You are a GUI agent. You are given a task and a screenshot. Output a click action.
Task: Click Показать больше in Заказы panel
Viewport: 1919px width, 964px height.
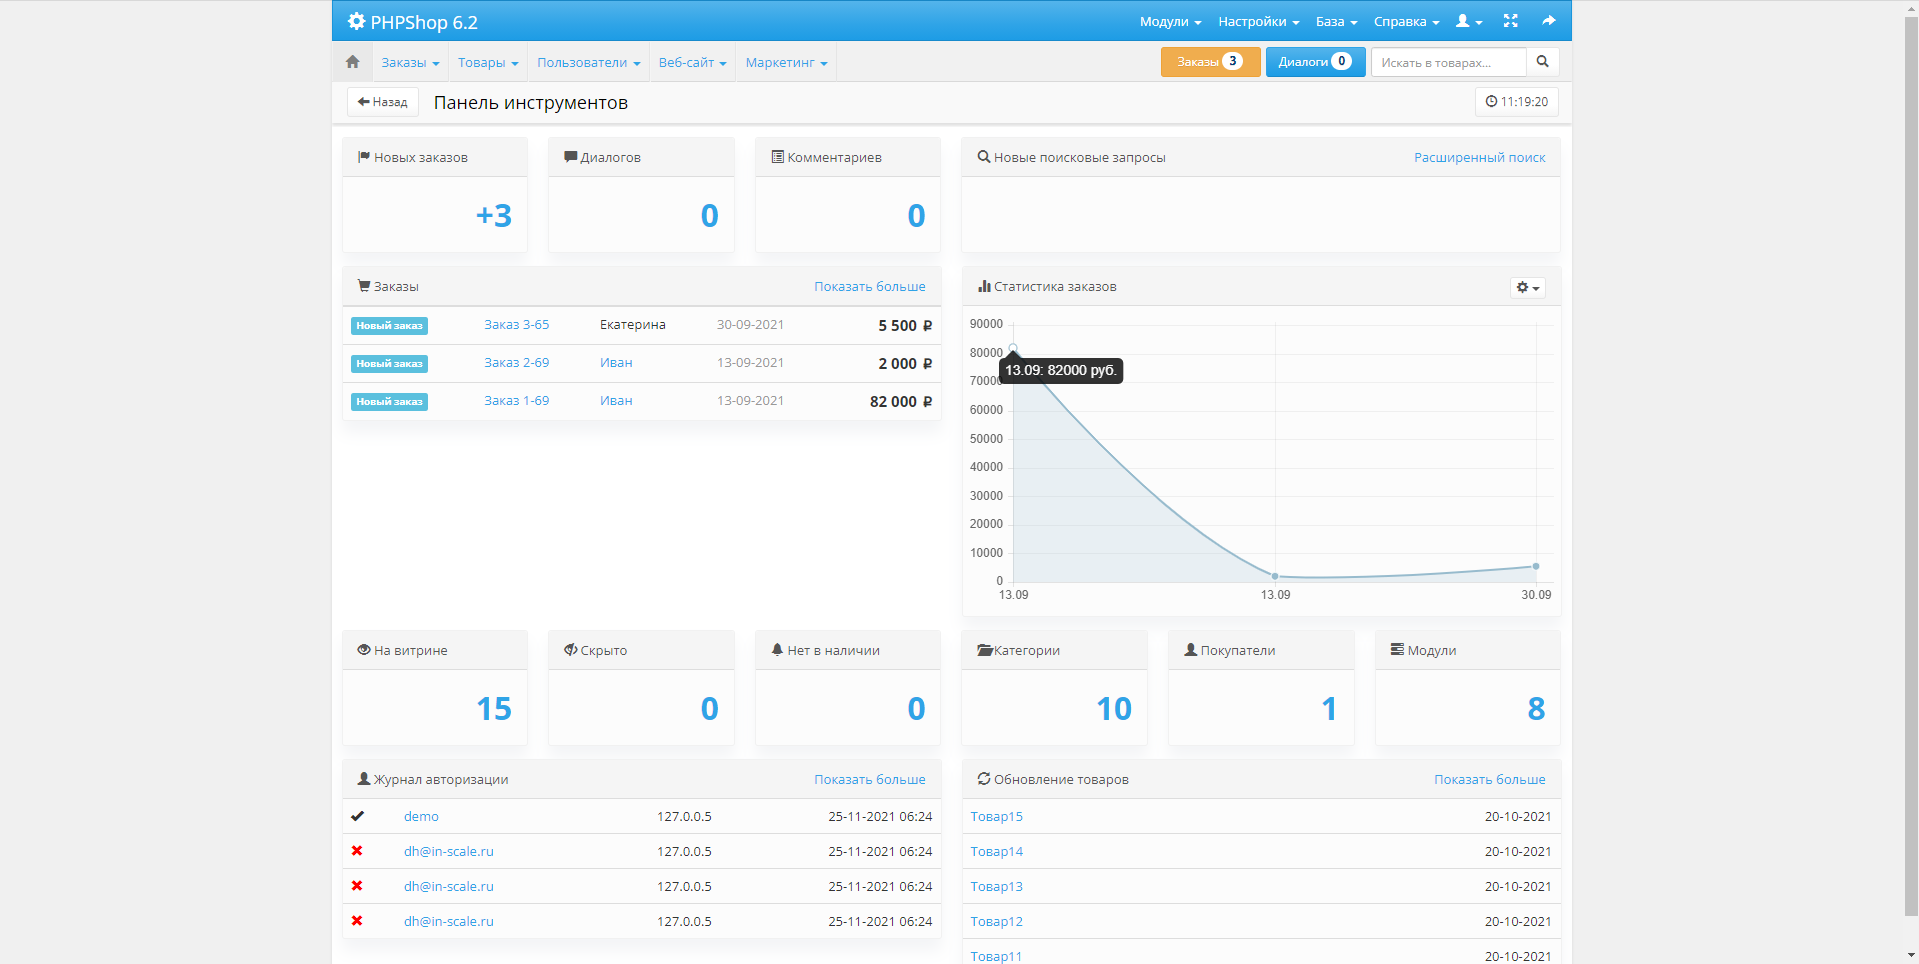click(x=869, y=287)
